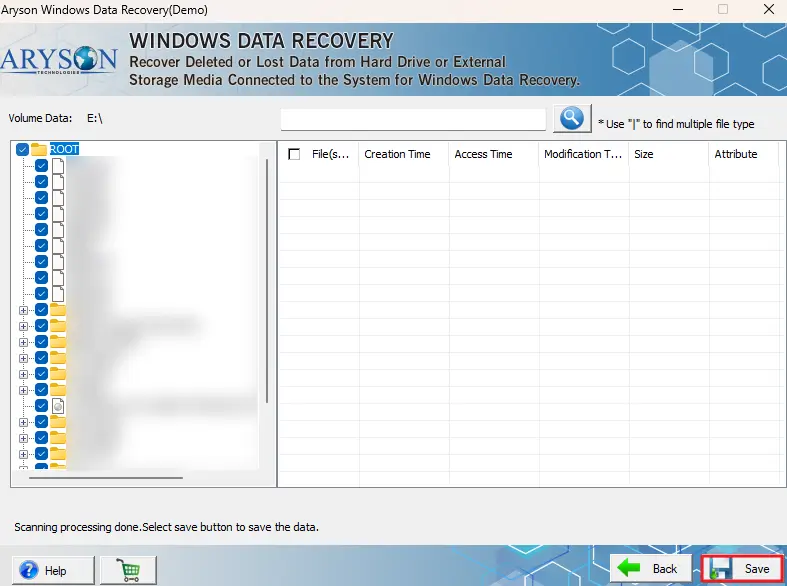Expand the sixth folder under ROOT
787x586 pixels.
point(23,390)
